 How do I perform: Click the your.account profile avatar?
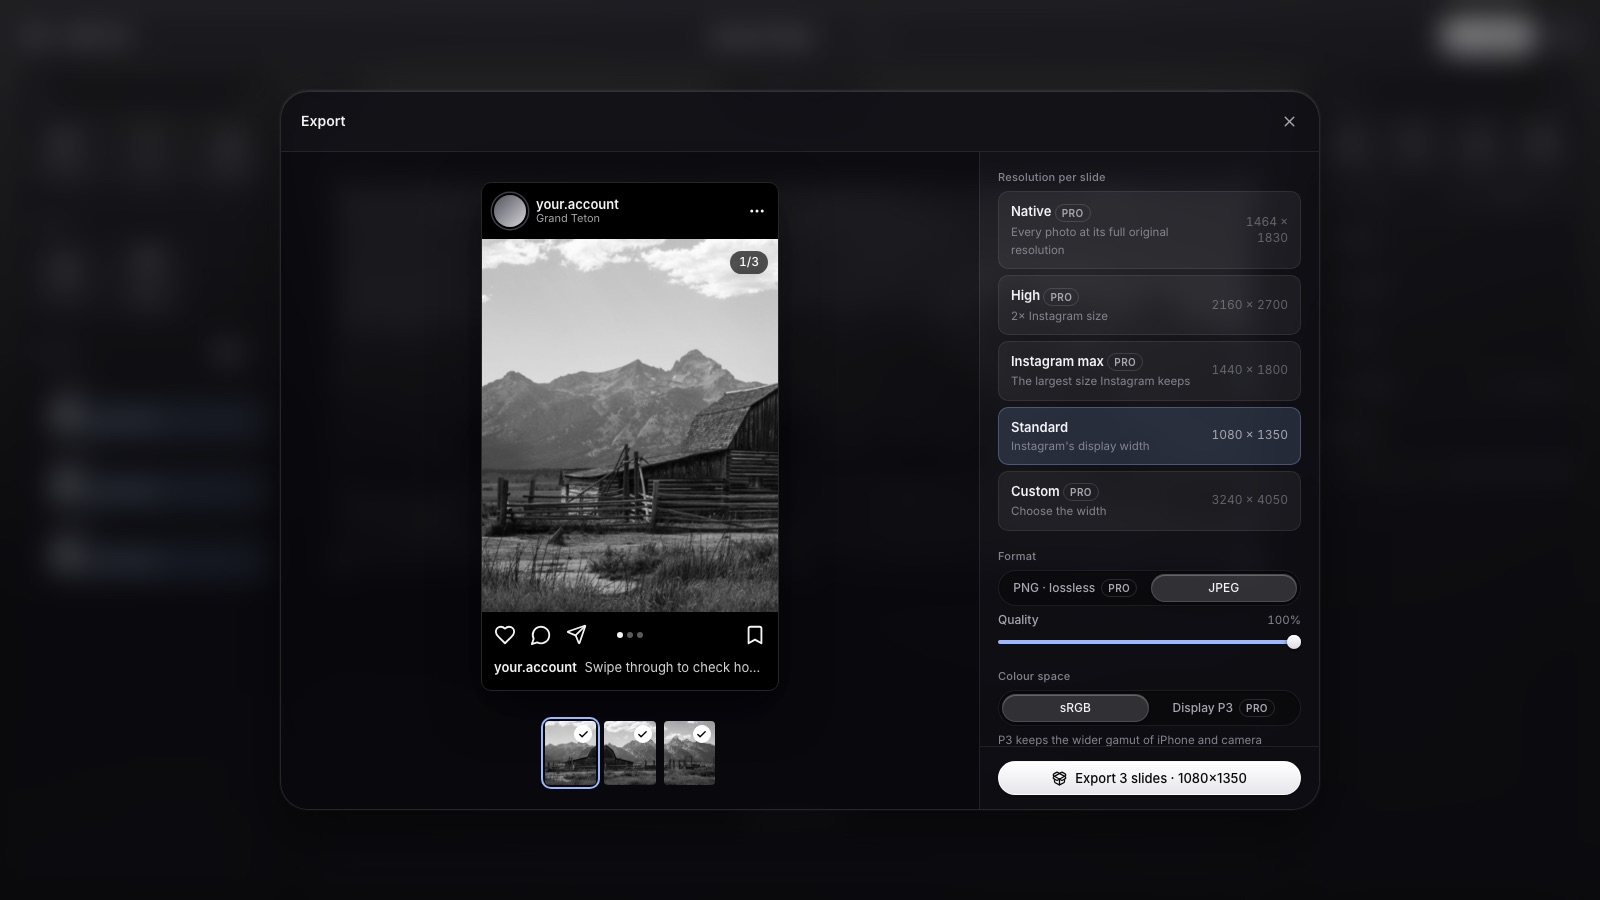tap(510, 211)
